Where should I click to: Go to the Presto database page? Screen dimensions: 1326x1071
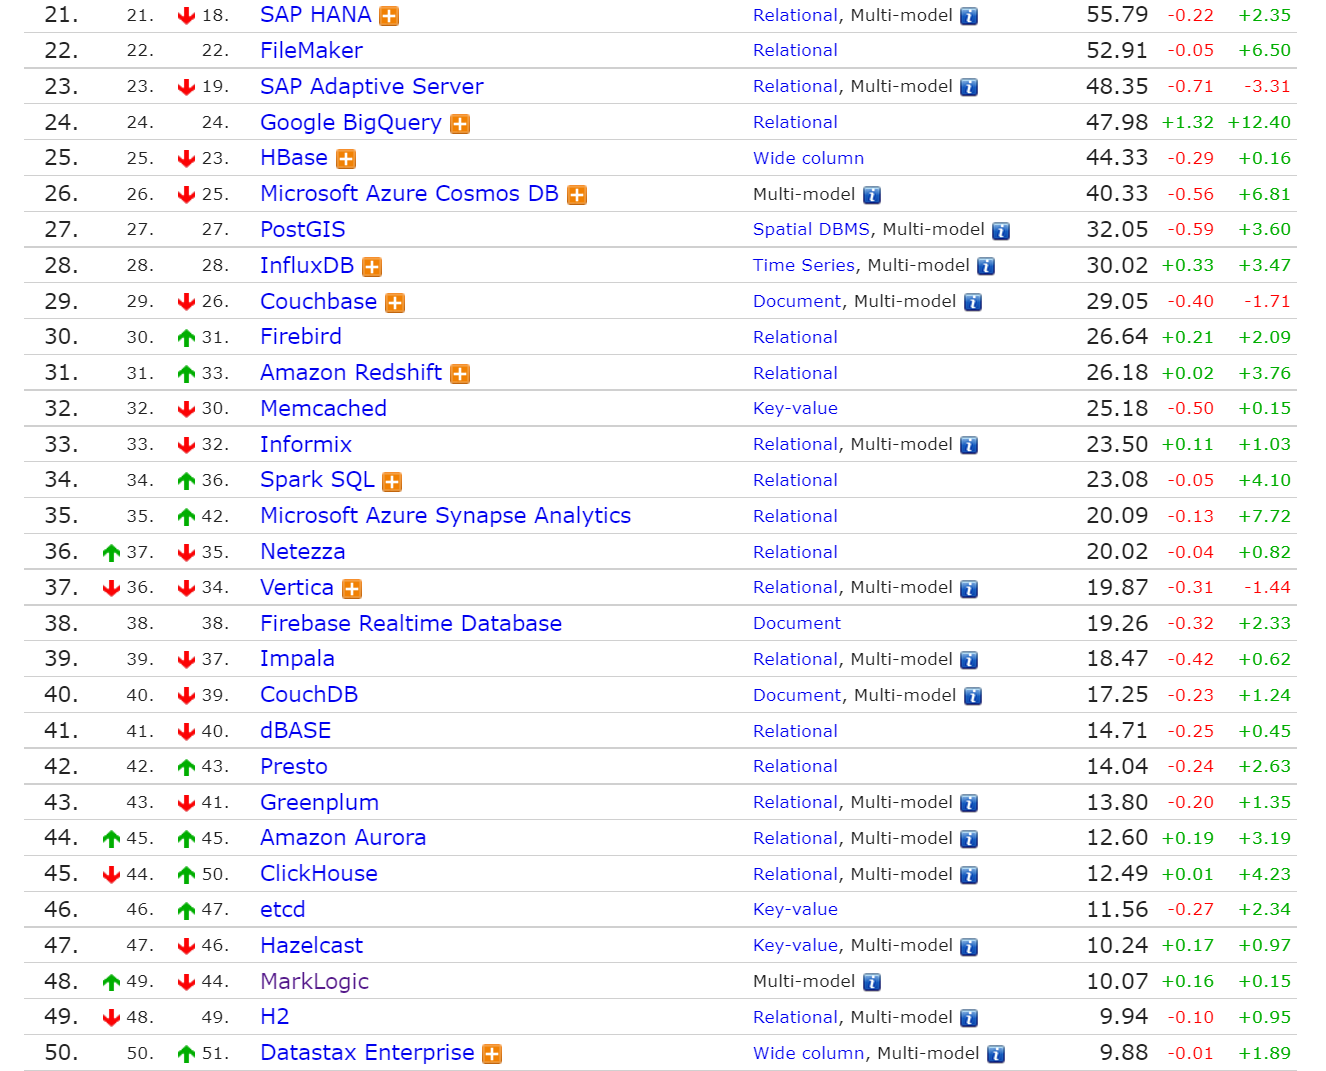point(294,767)
